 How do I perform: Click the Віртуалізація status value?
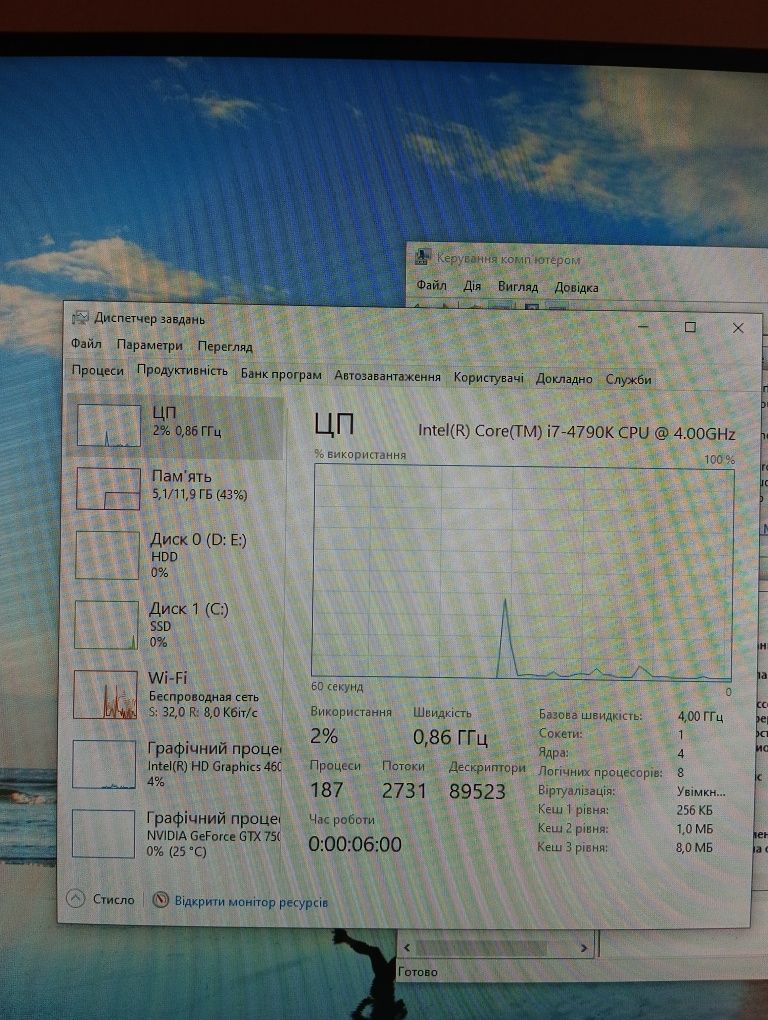pos(701,792)
